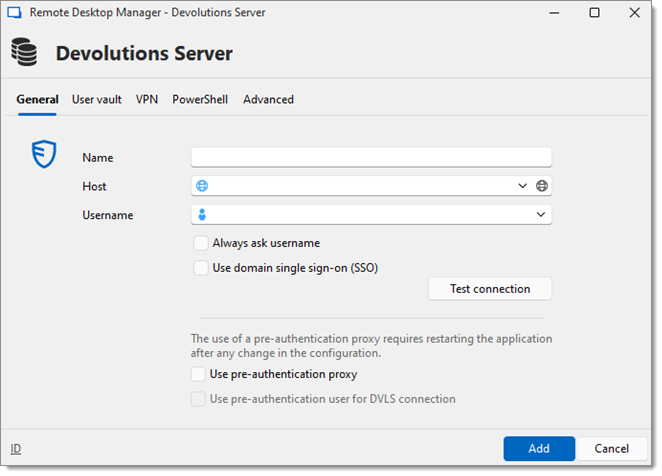Check Use pre-authentication proxy
662x476 pixels.
[x=198, y=374]
